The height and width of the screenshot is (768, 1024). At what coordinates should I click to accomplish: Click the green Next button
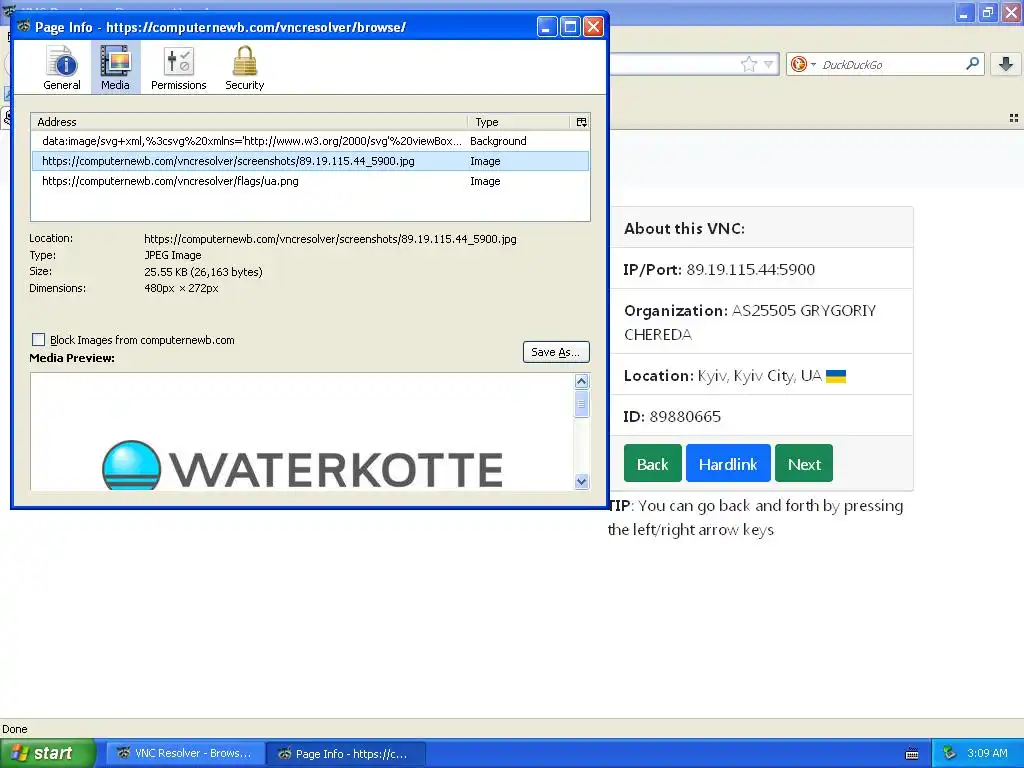click(x=804, y=464)
